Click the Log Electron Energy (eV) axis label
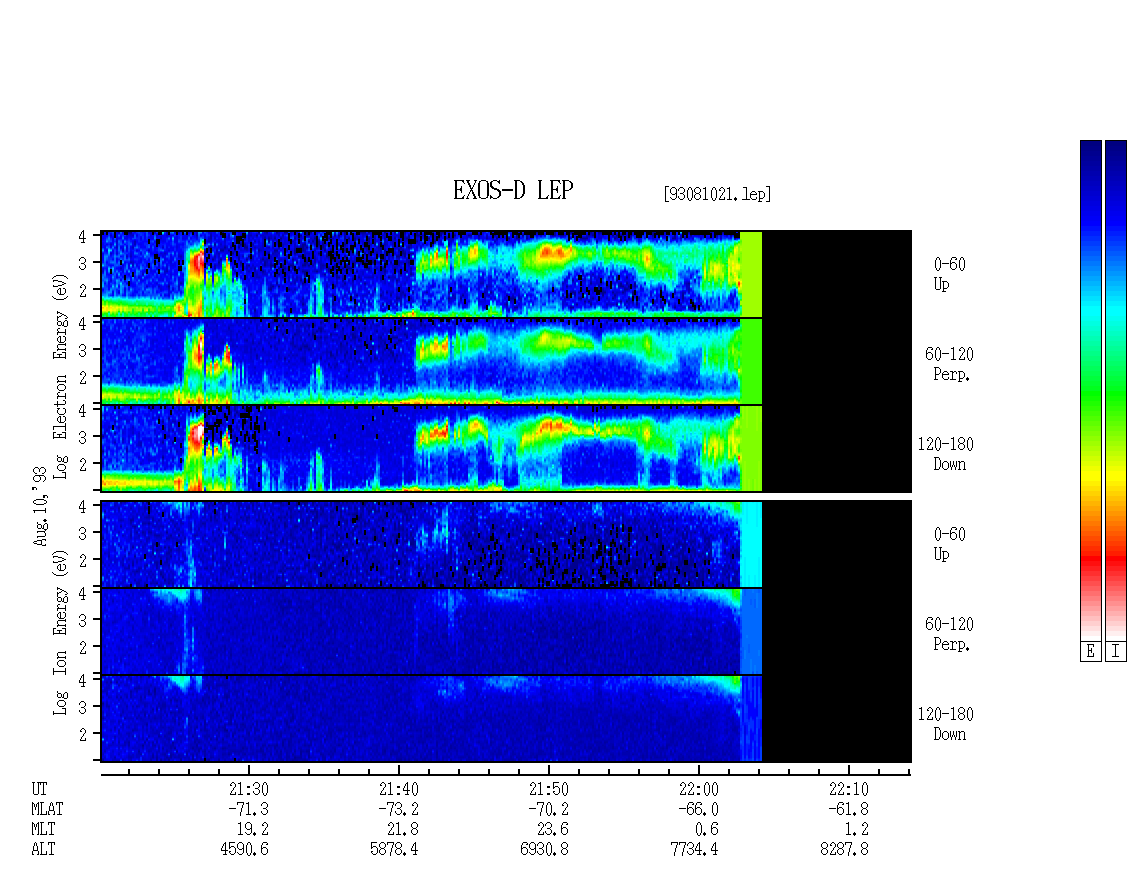The image size is (1130, 875). pyautogui.click(x=61, y=376)
